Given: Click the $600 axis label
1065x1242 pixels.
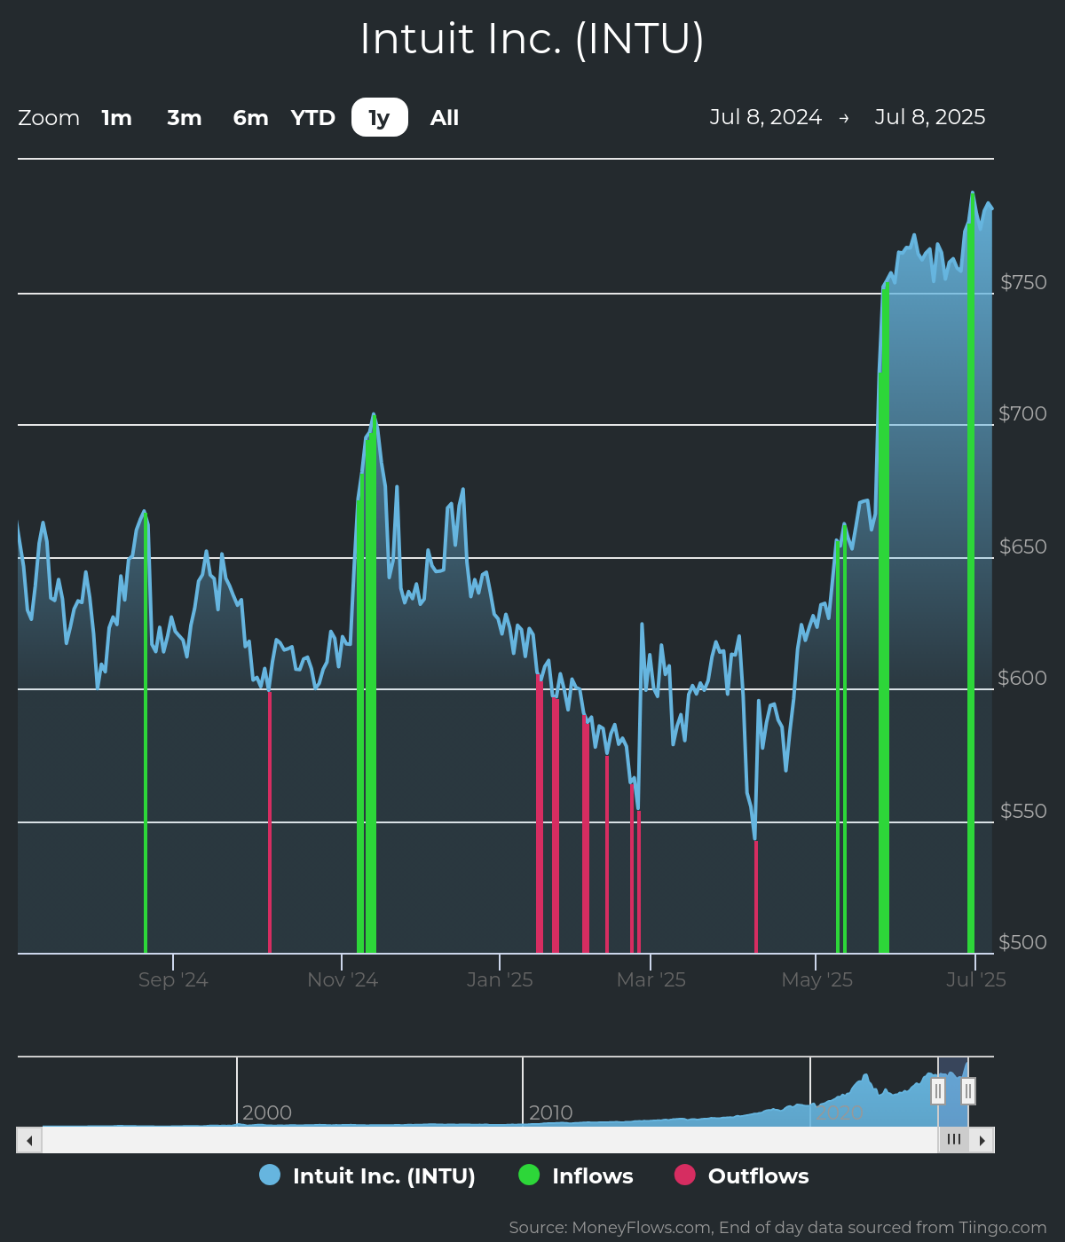Looking at the screenshot, I should point(1023,677).
